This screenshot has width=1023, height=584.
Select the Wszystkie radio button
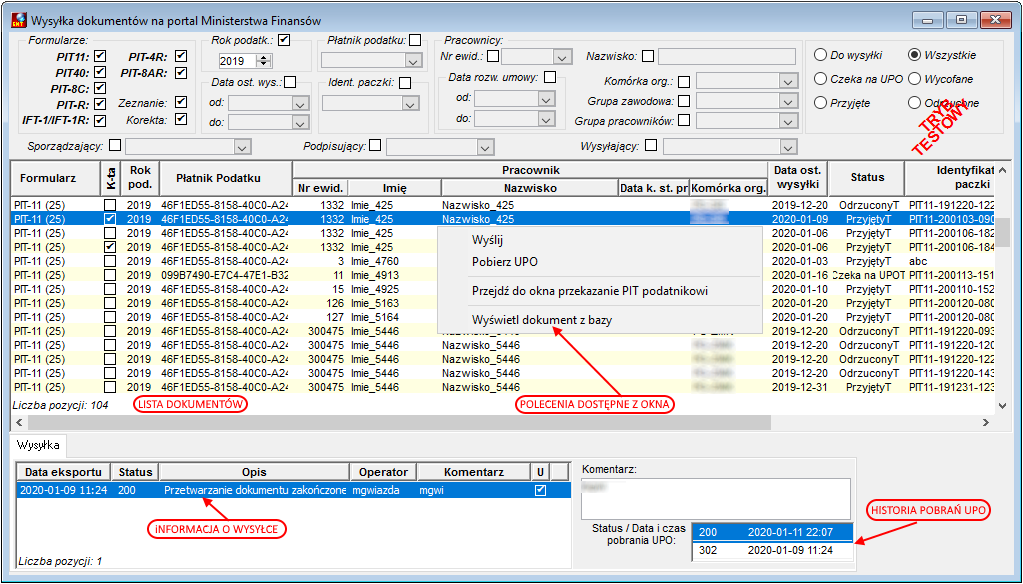(915, 55)
